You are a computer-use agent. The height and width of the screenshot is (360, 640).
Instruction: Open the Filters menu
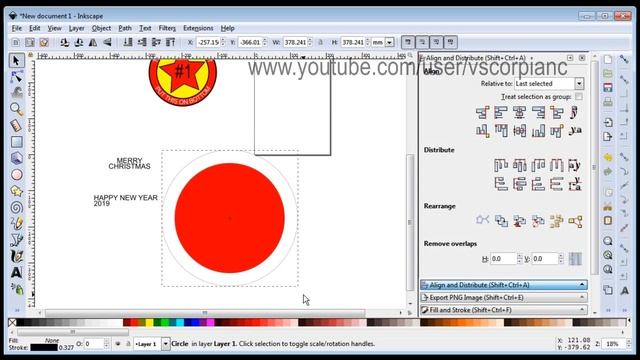click(167, 28)
